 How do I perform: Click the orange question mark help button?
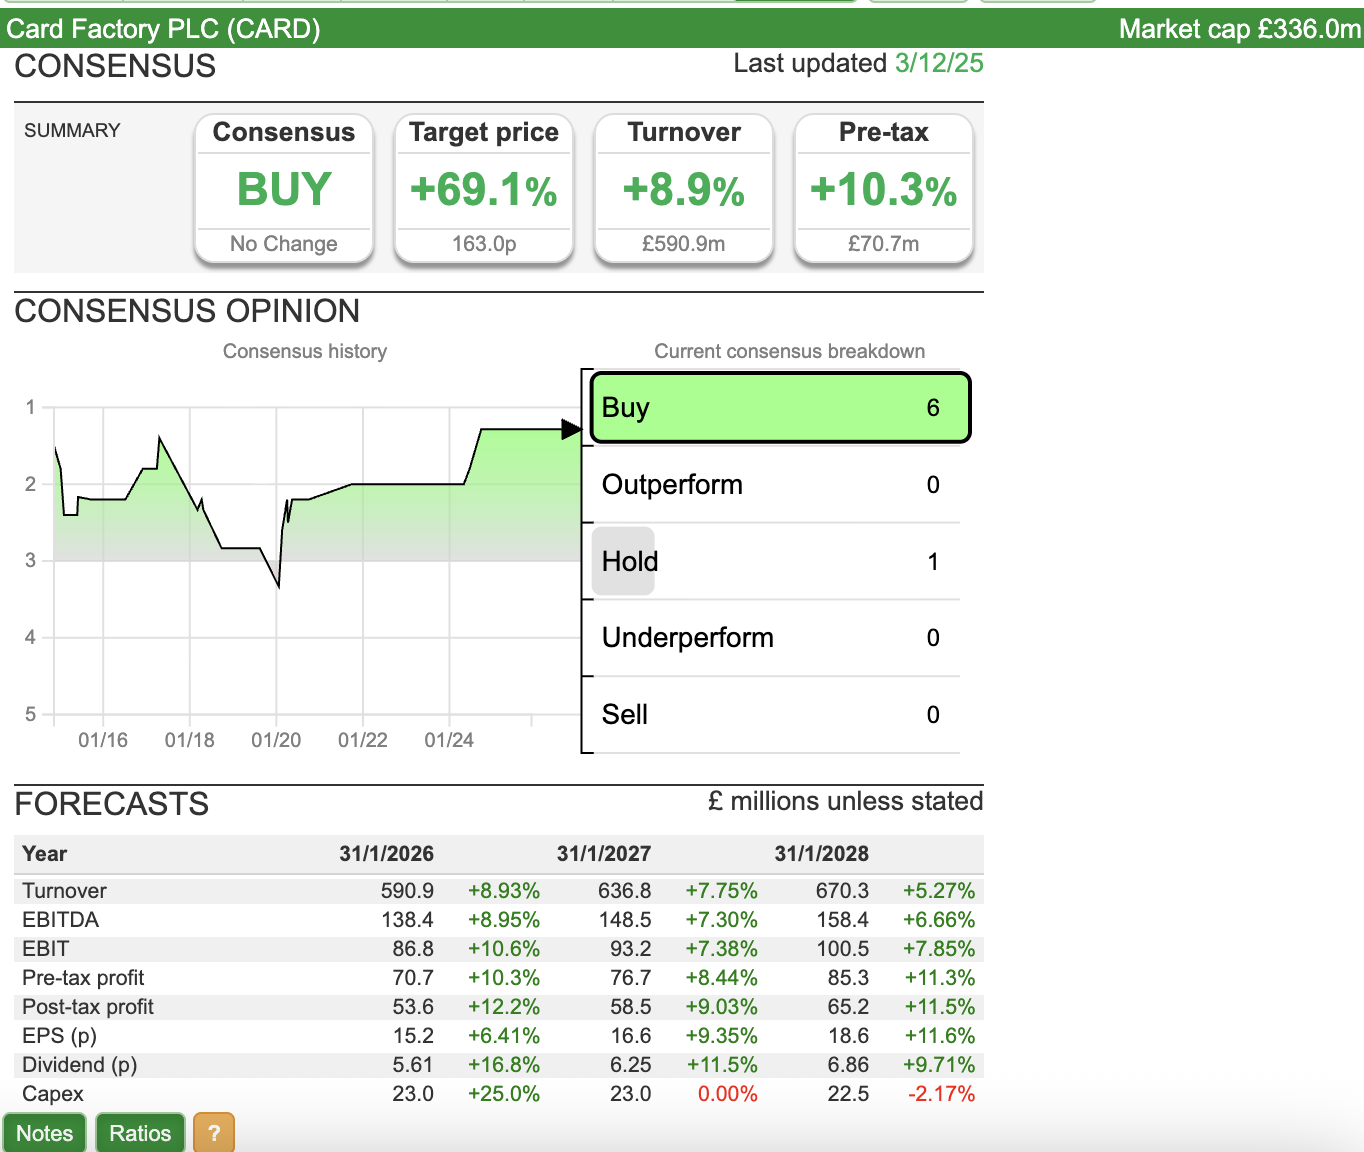coord(213,1133)
